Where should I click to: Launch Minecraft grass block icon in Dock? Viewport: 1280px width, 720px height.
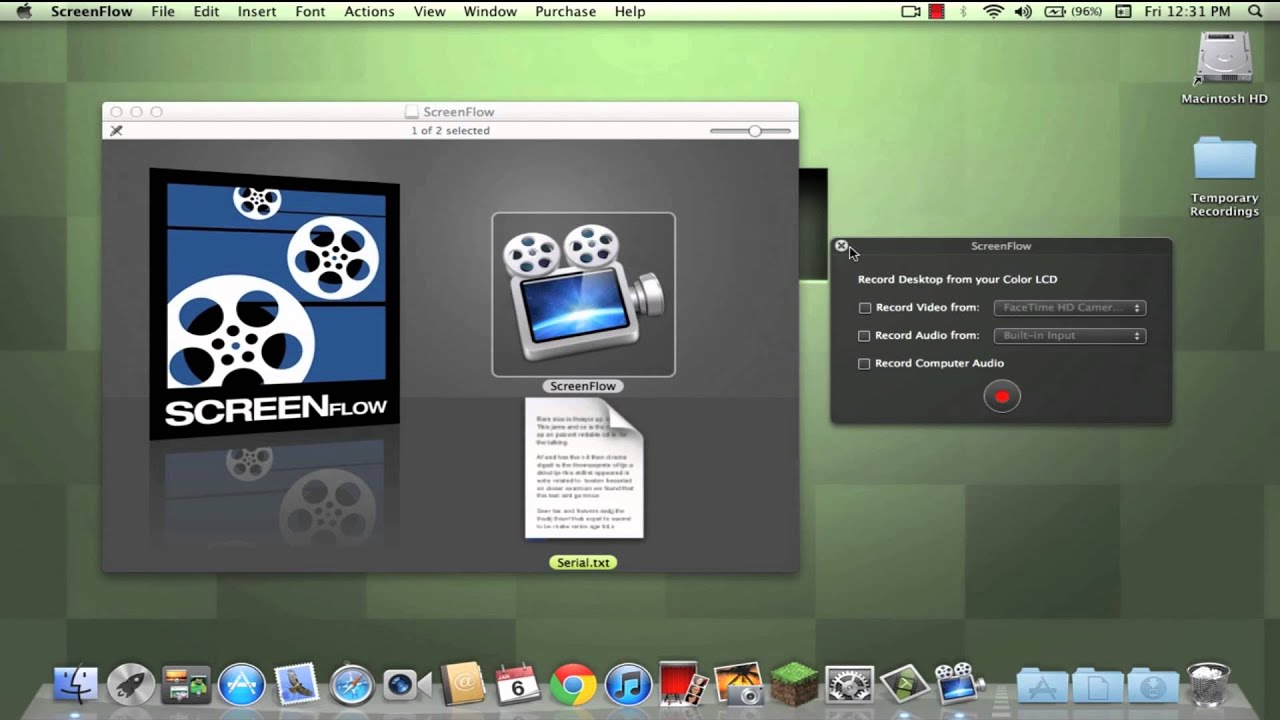[x=793, y=685]
